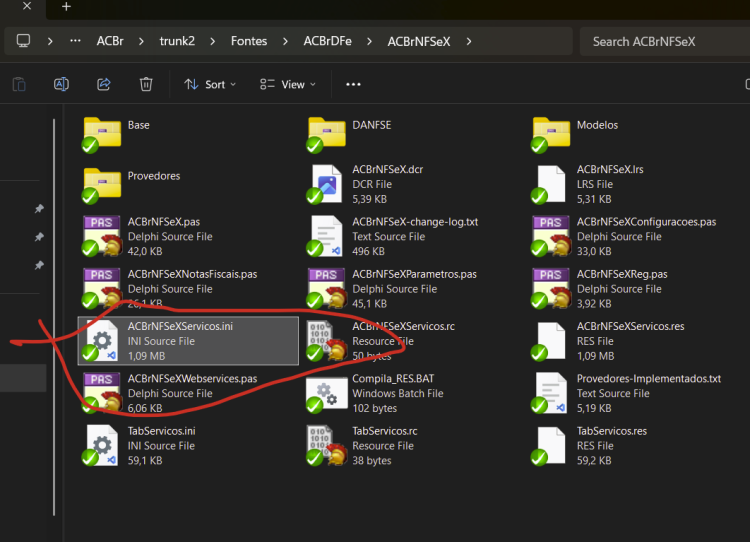Navigate to Fontes breadcrumb segment
Viewport: 750px width, 542px height.
coord(249,41)
